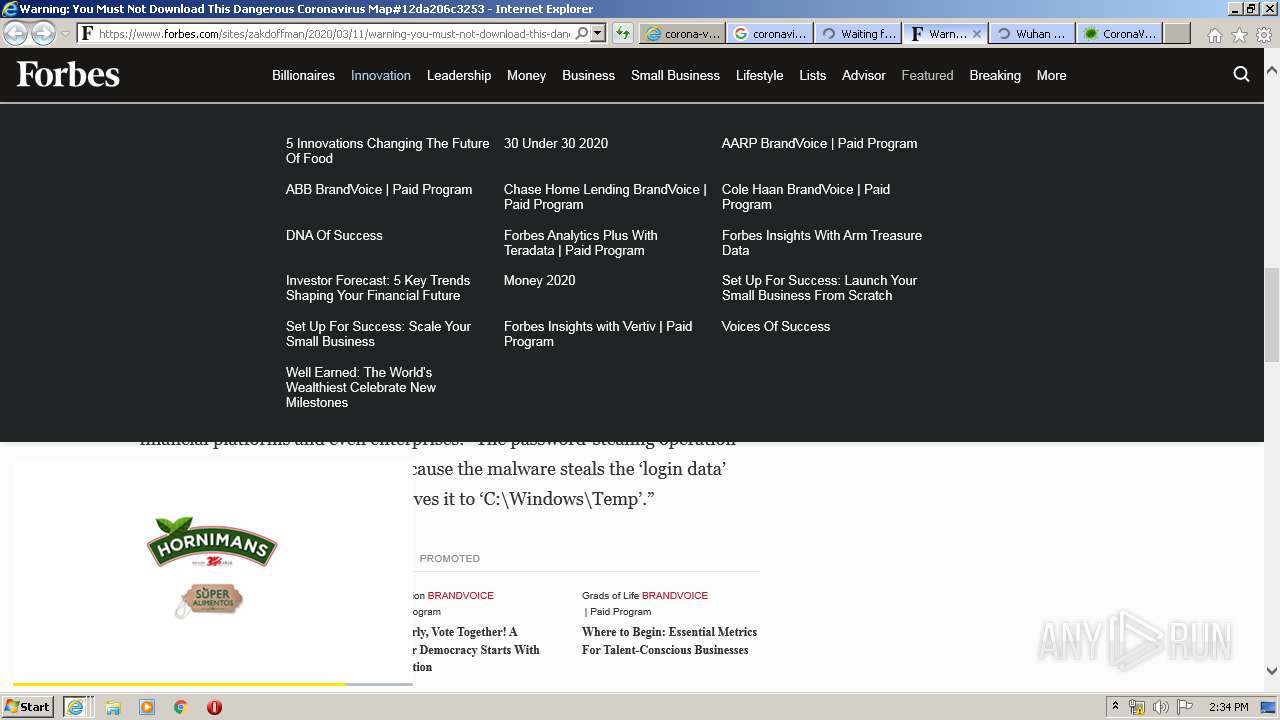Open a blank new tab

click(1177, 33)
